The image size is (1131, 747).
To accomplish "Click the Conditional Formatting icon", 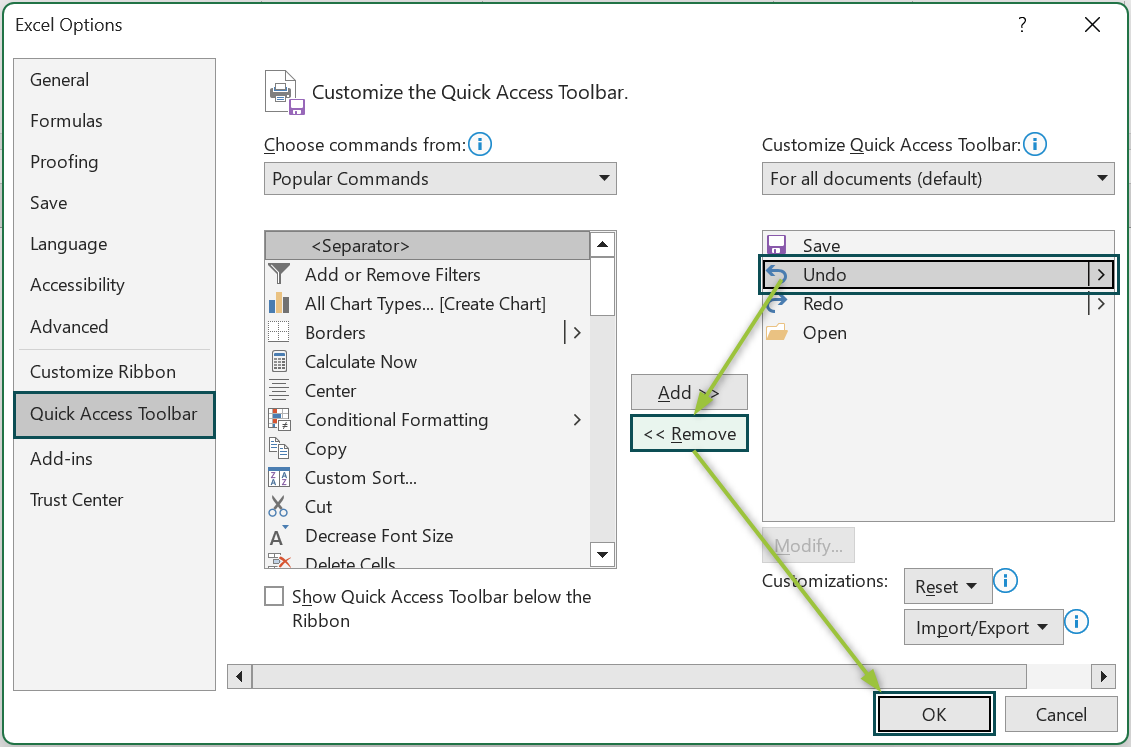I will pyautogui.click(x=278, y=419).
